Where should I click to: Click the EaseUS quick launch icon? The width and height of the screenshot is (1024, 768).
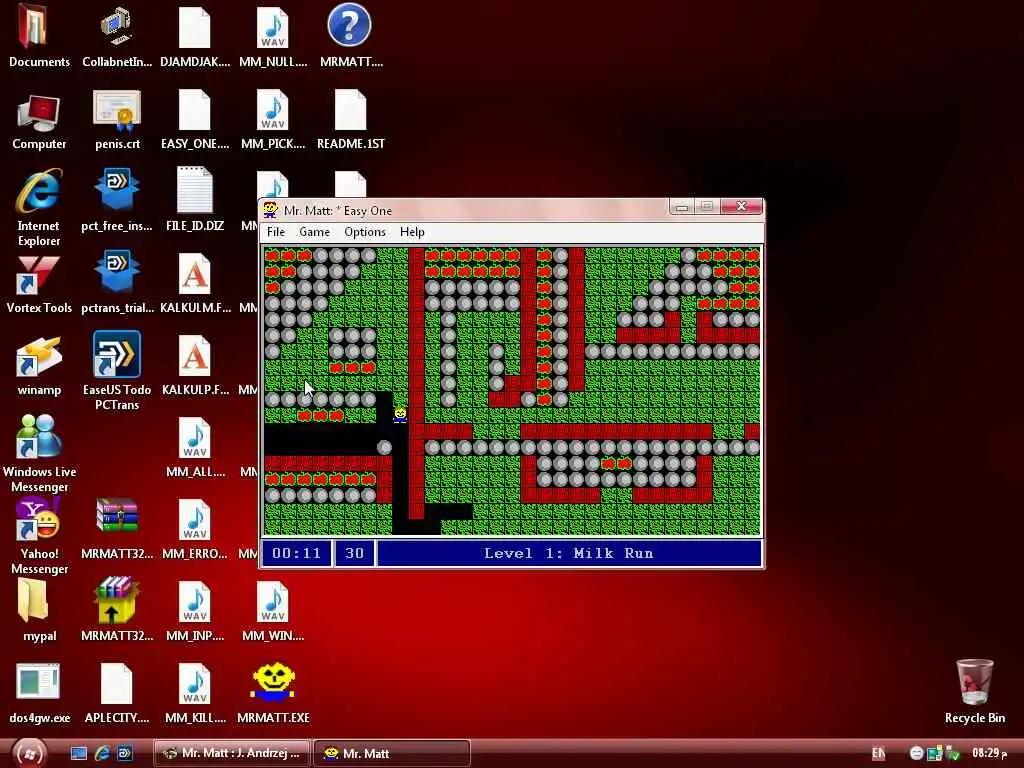tap(124, 754)
